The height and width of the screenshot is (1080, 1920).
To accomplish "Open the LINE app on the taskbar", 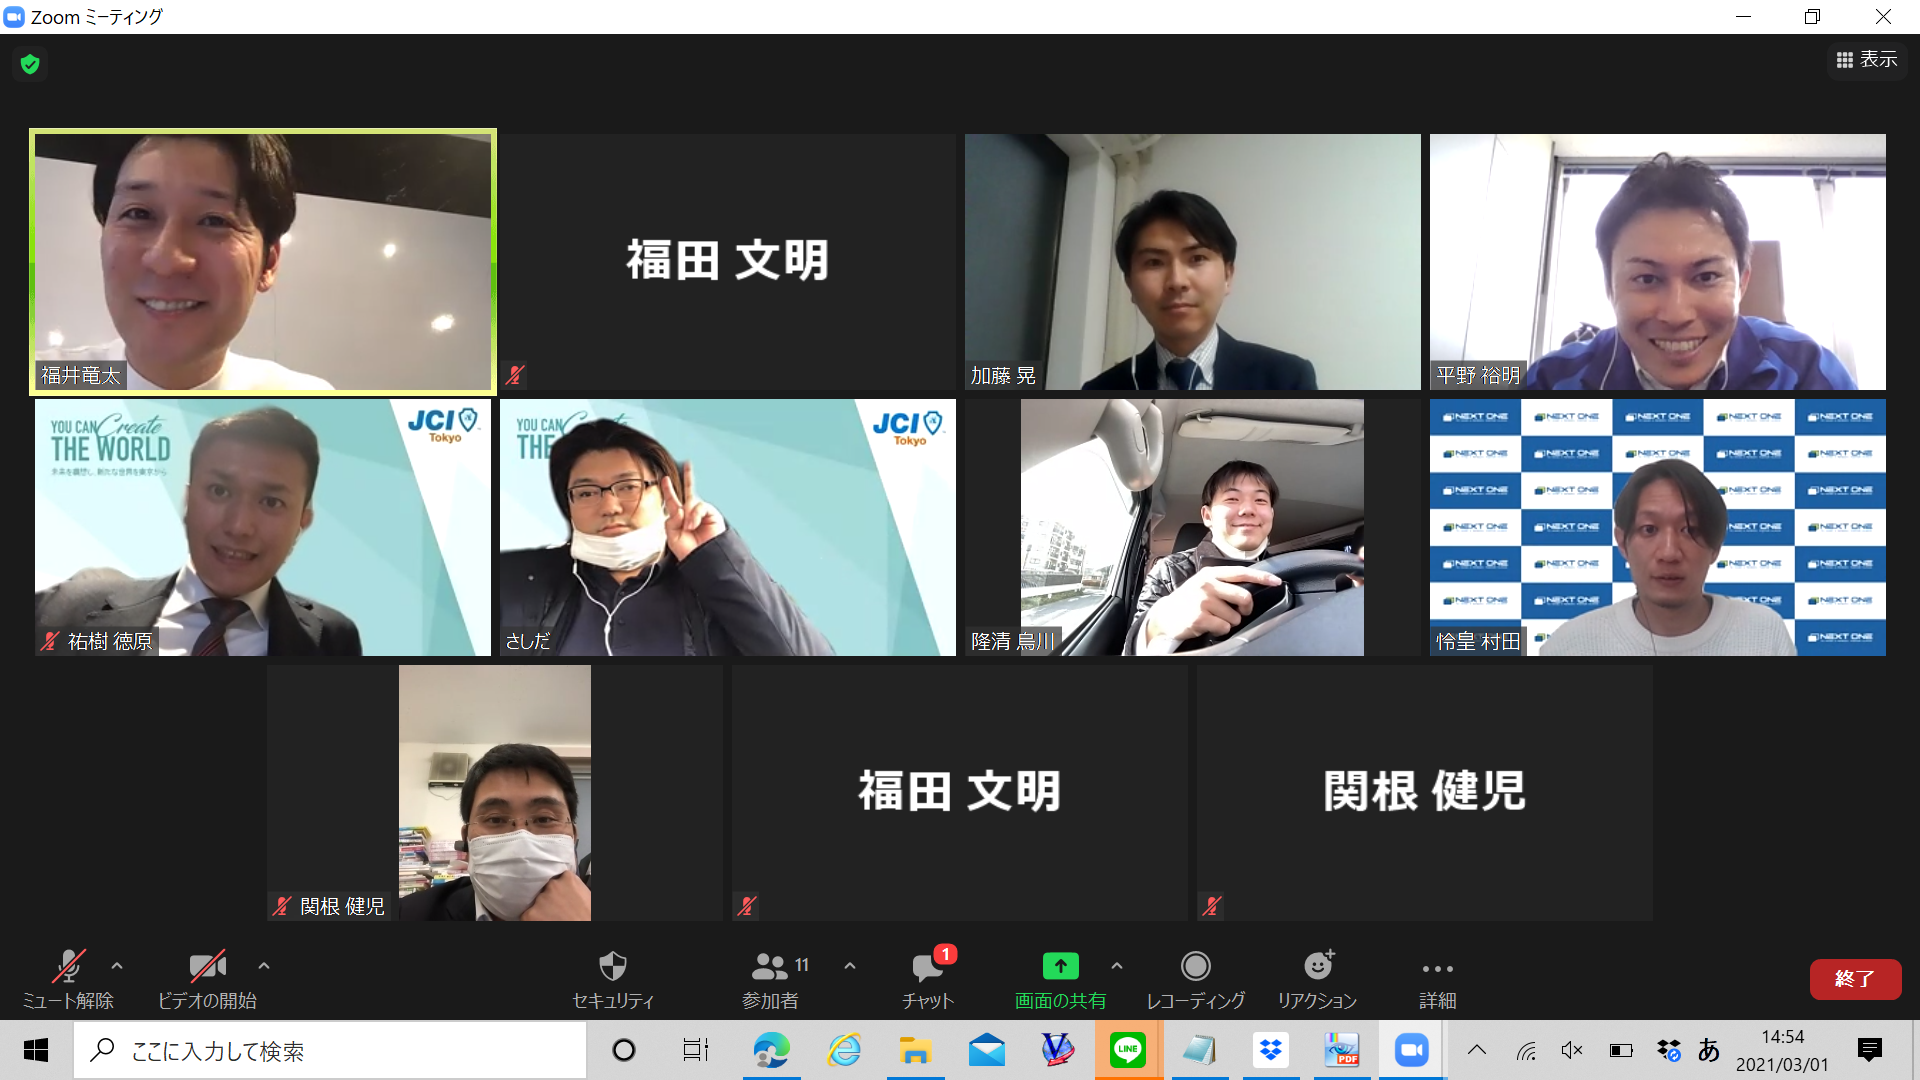I will coord(1127,1050).
